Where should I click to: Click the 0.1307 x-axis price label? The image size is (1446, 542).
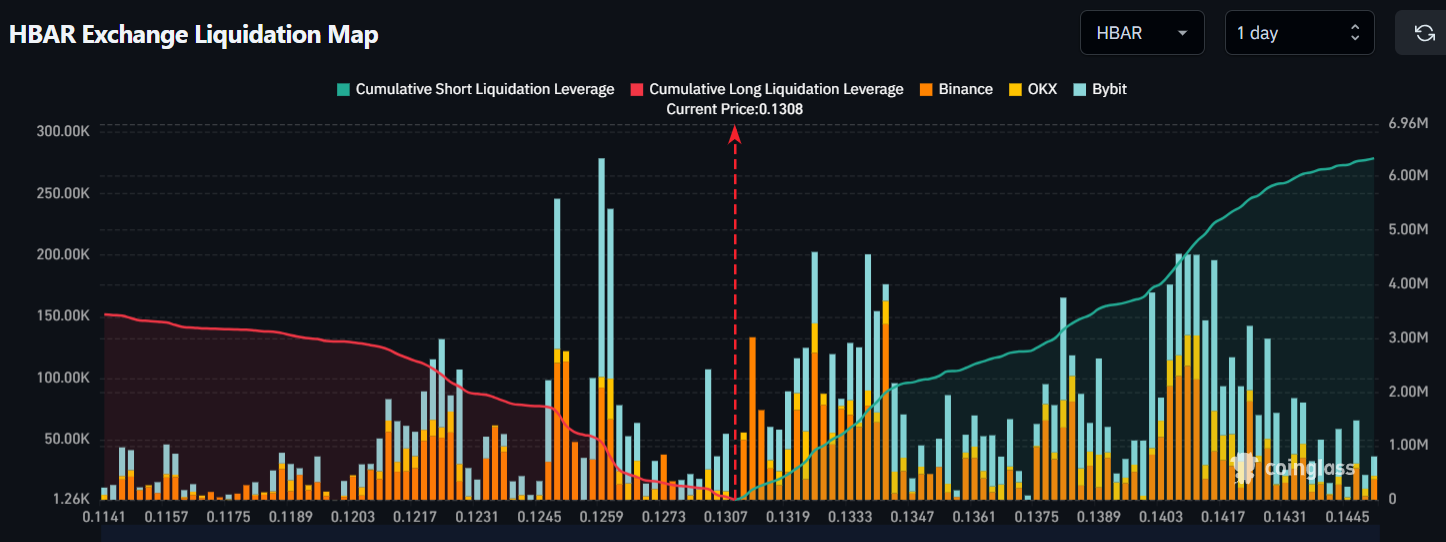(x=726, y=517)
